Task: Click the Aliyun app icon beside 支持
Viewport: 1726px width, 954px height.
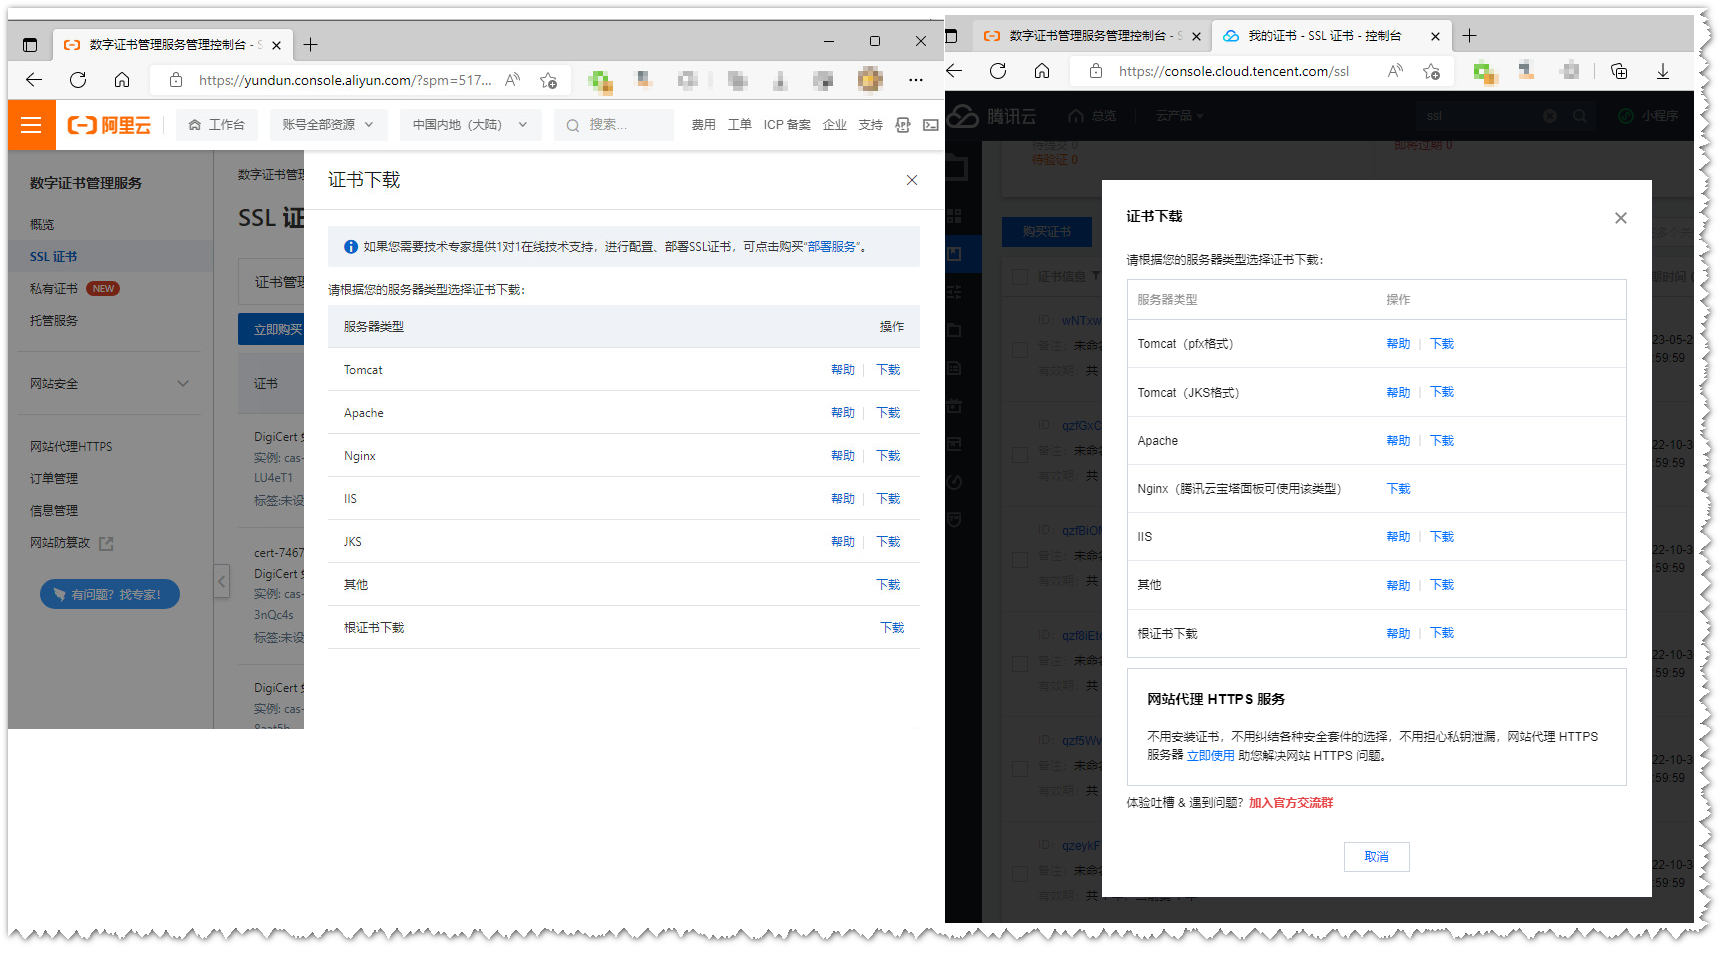Action: point(903,125)
